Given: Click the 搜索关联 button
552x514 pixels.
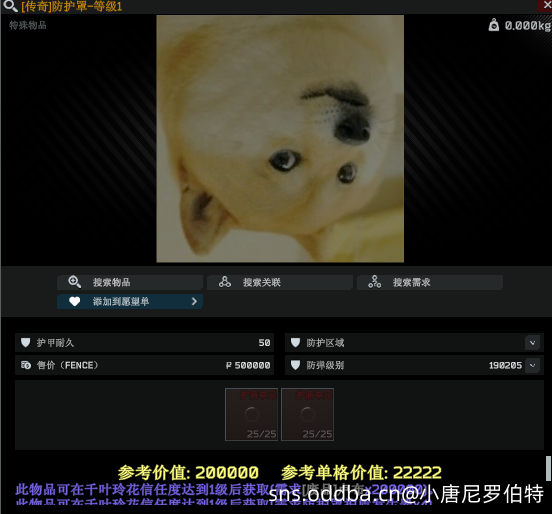Looking at the screenshot, I should click(280, 282).
